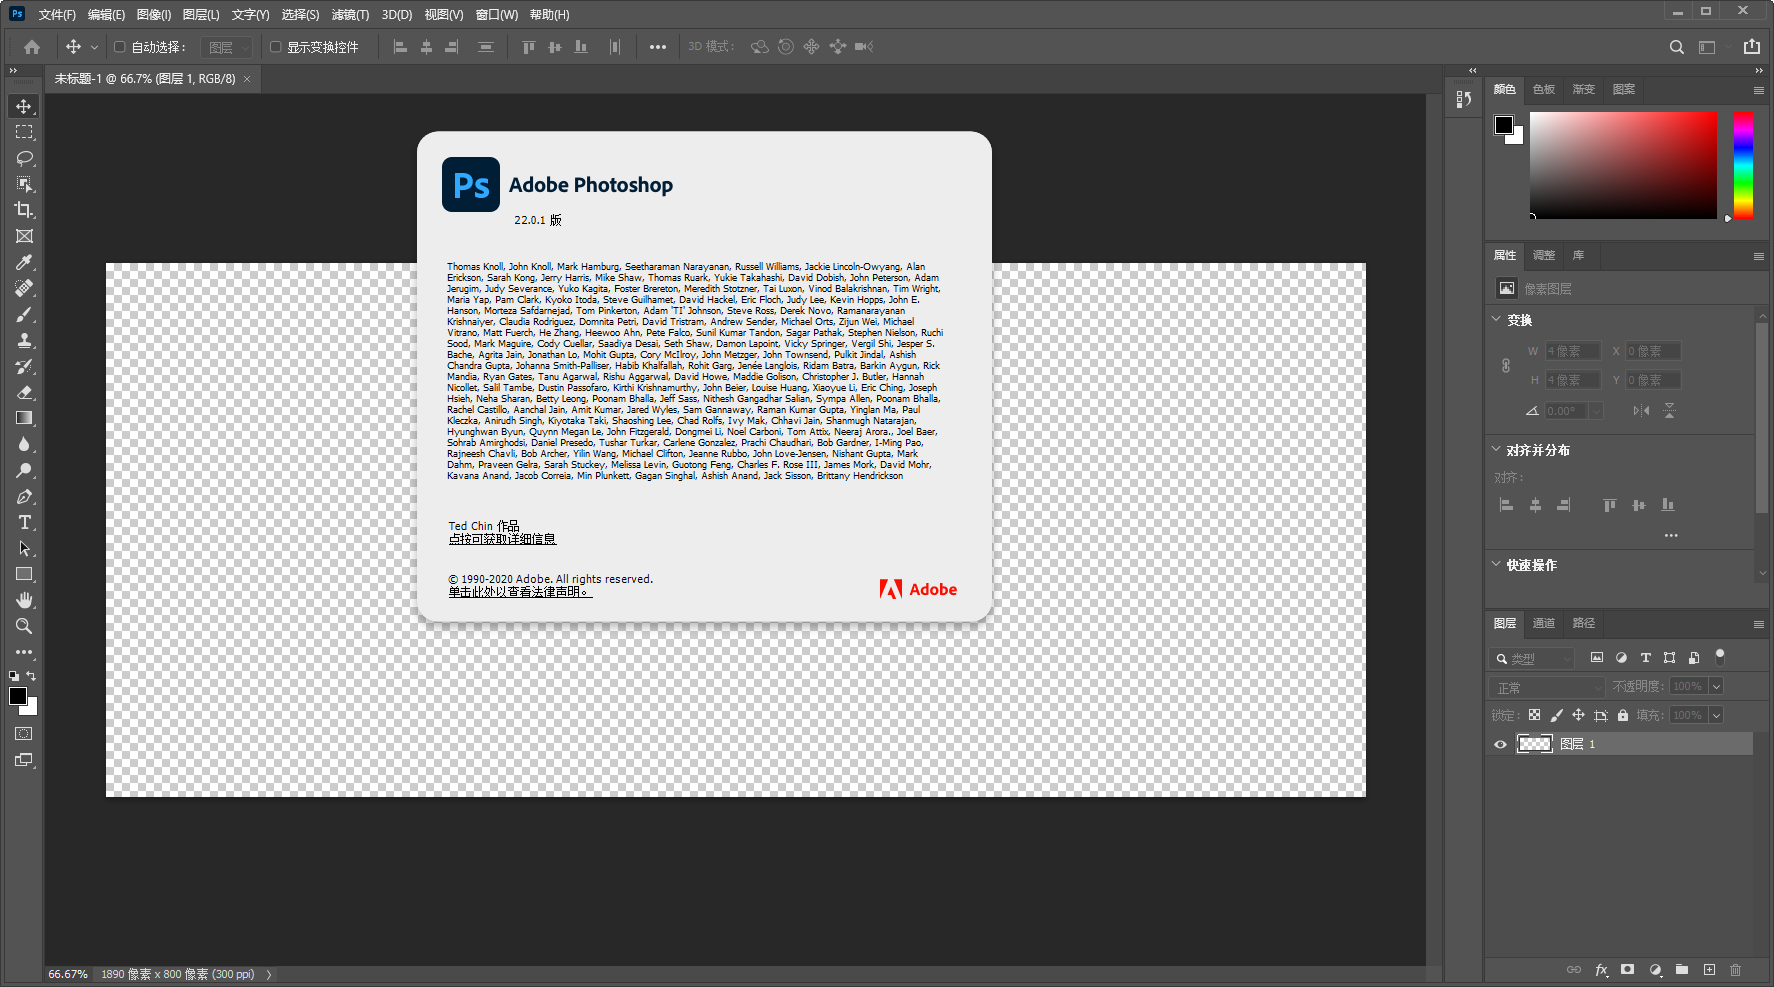This screenshot has width=1774, height=987.
Task: Select the Hand tool
Action: coord(24,600)
